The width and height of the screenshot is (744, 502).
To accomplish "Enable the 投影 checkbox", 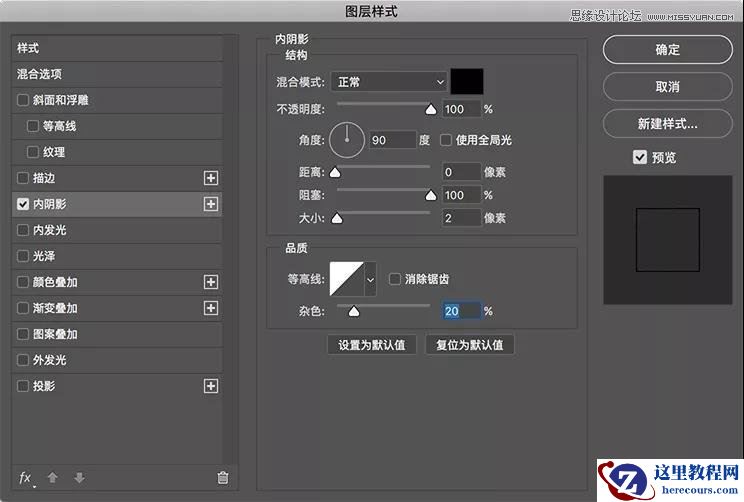I will tap(23, 386).
